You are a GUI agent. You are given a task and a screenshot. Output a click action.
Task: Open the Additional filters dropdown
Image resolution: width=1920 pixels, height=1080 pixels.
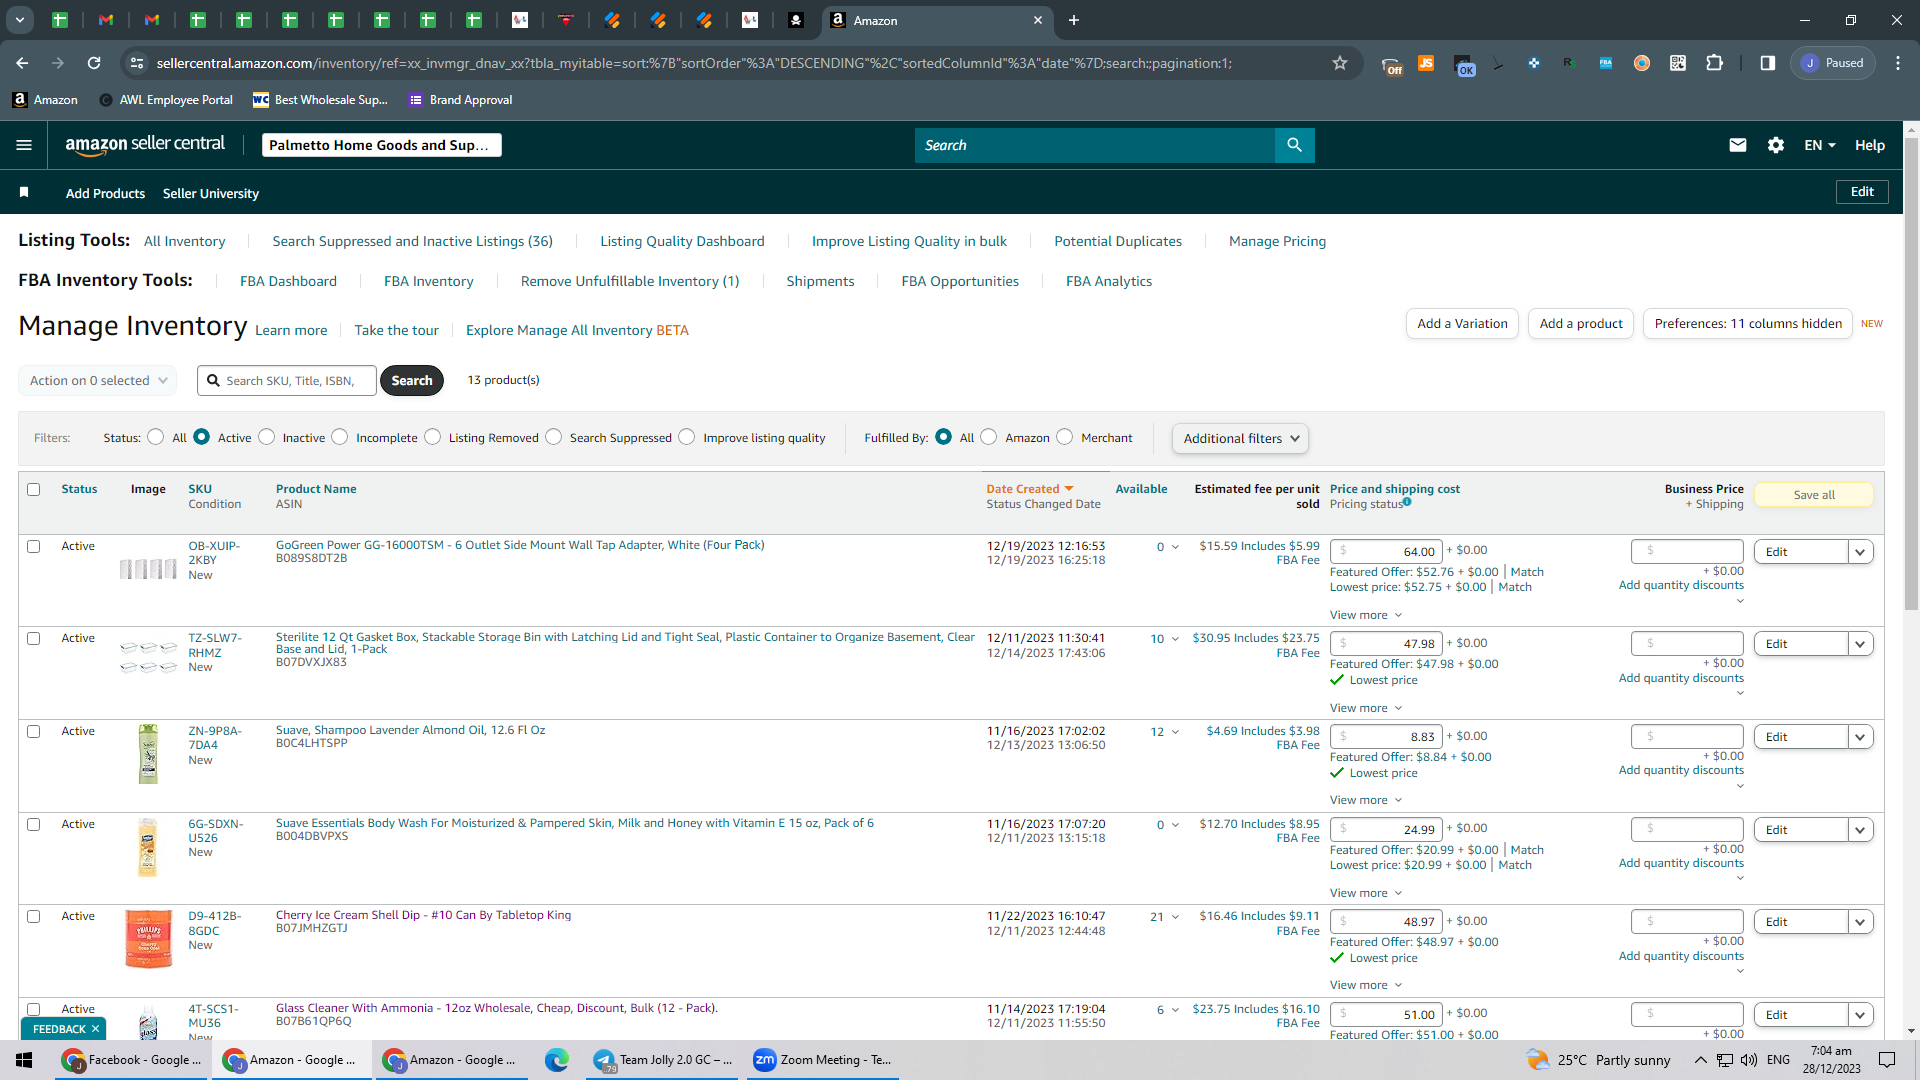[1240, 438]
